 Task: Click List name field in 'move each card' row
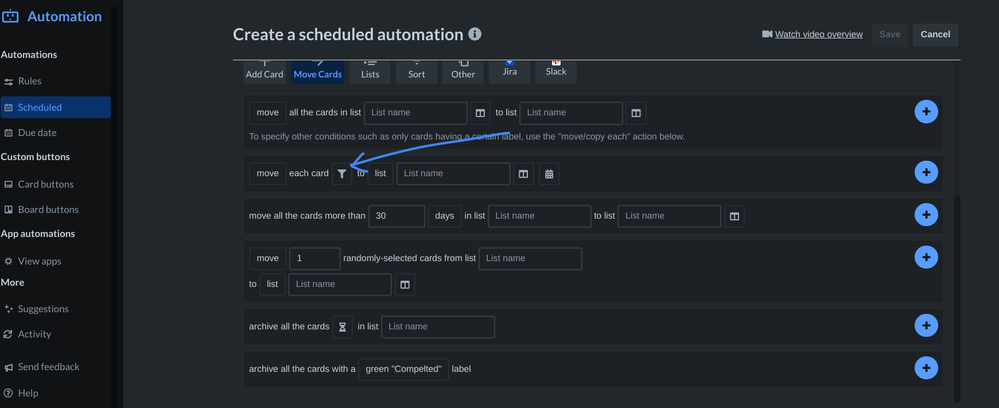pos(453,173)
